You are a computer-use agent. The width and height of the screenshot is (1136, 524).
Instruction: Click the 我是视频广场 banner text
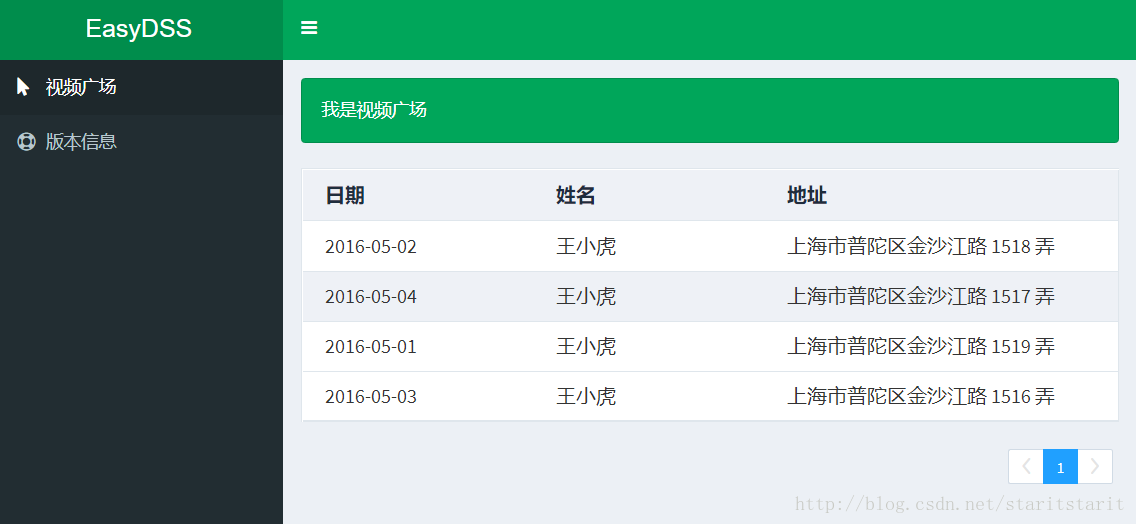pyautogui.click(x=374, y=110)
